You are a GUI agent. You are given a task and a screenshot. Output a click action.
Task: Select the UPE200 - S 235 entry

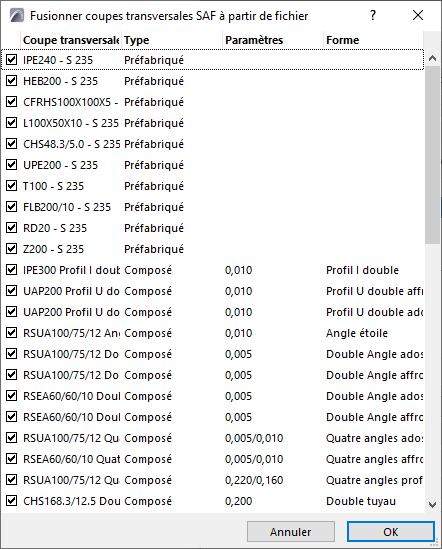coord(60,165)
